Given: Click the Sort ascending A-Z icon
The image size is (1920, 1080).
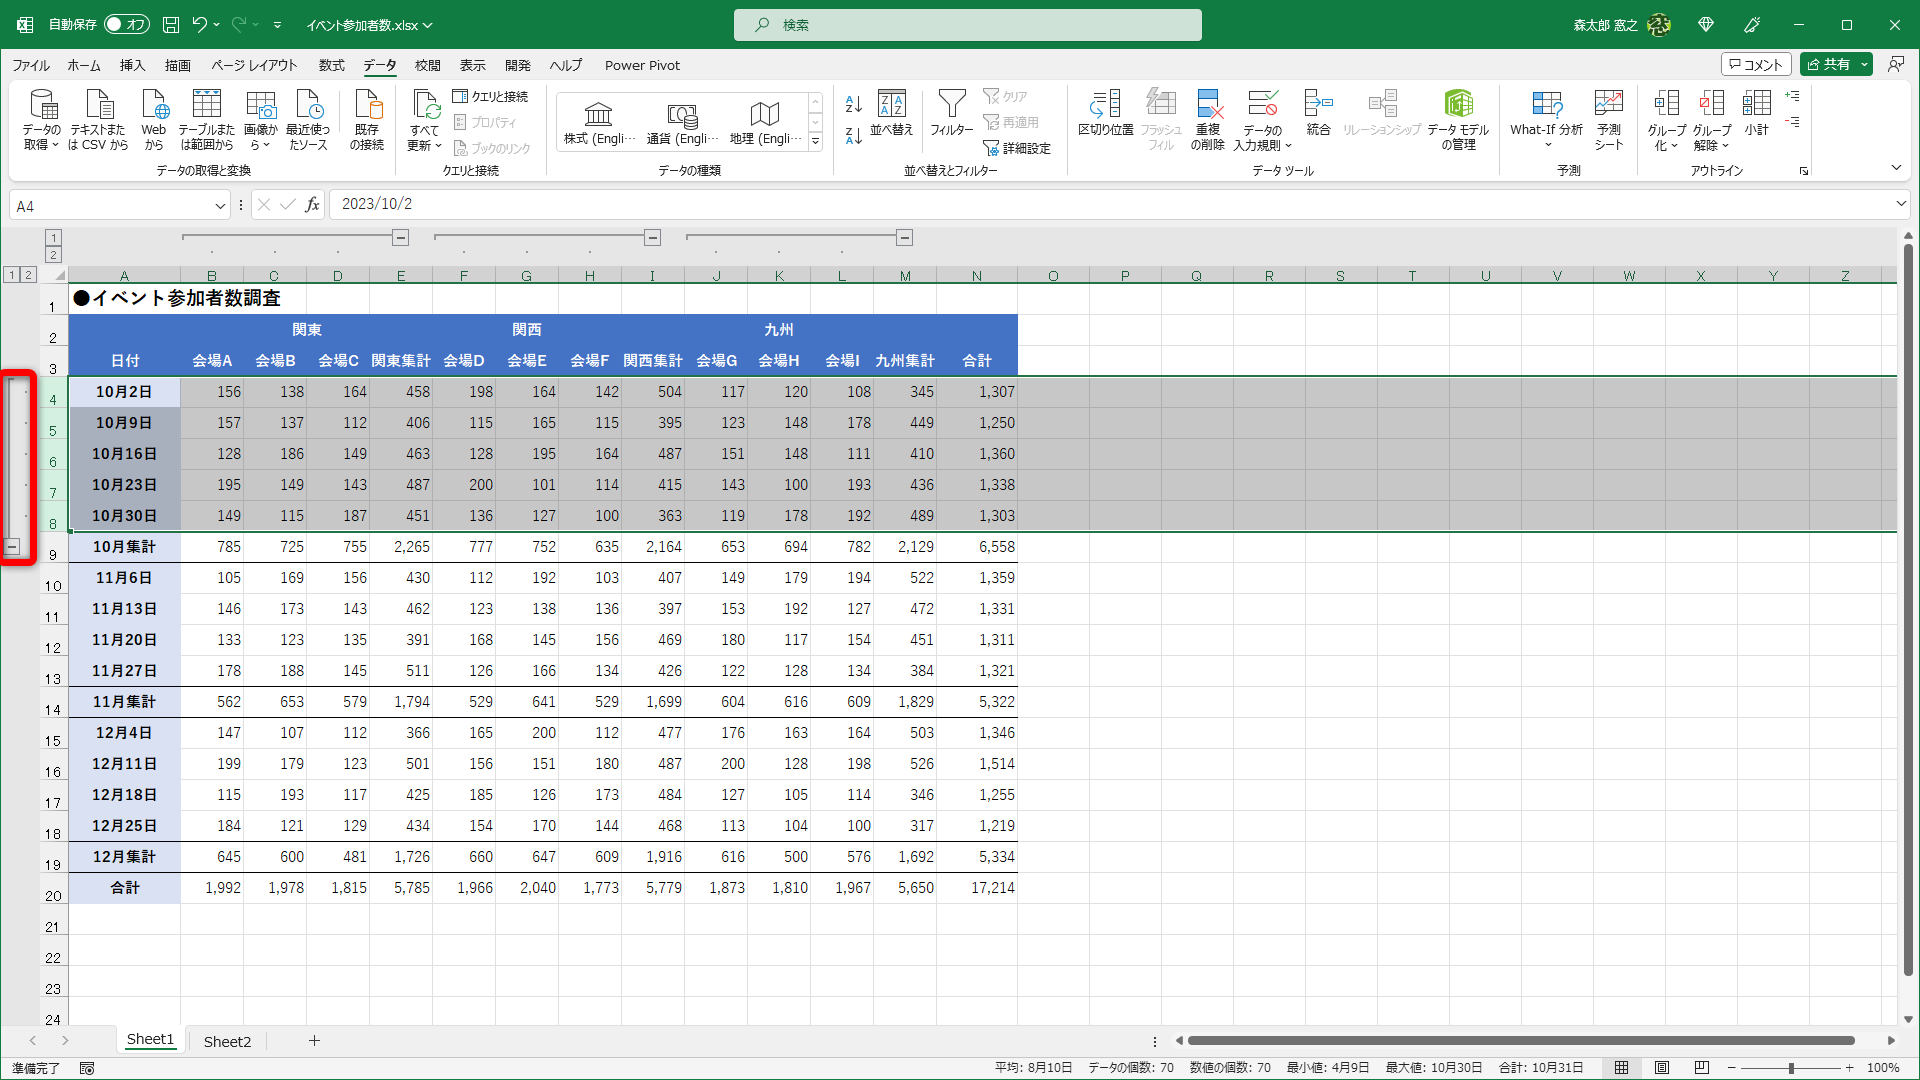Looking at the screenshot, I should tap(853, 103).
